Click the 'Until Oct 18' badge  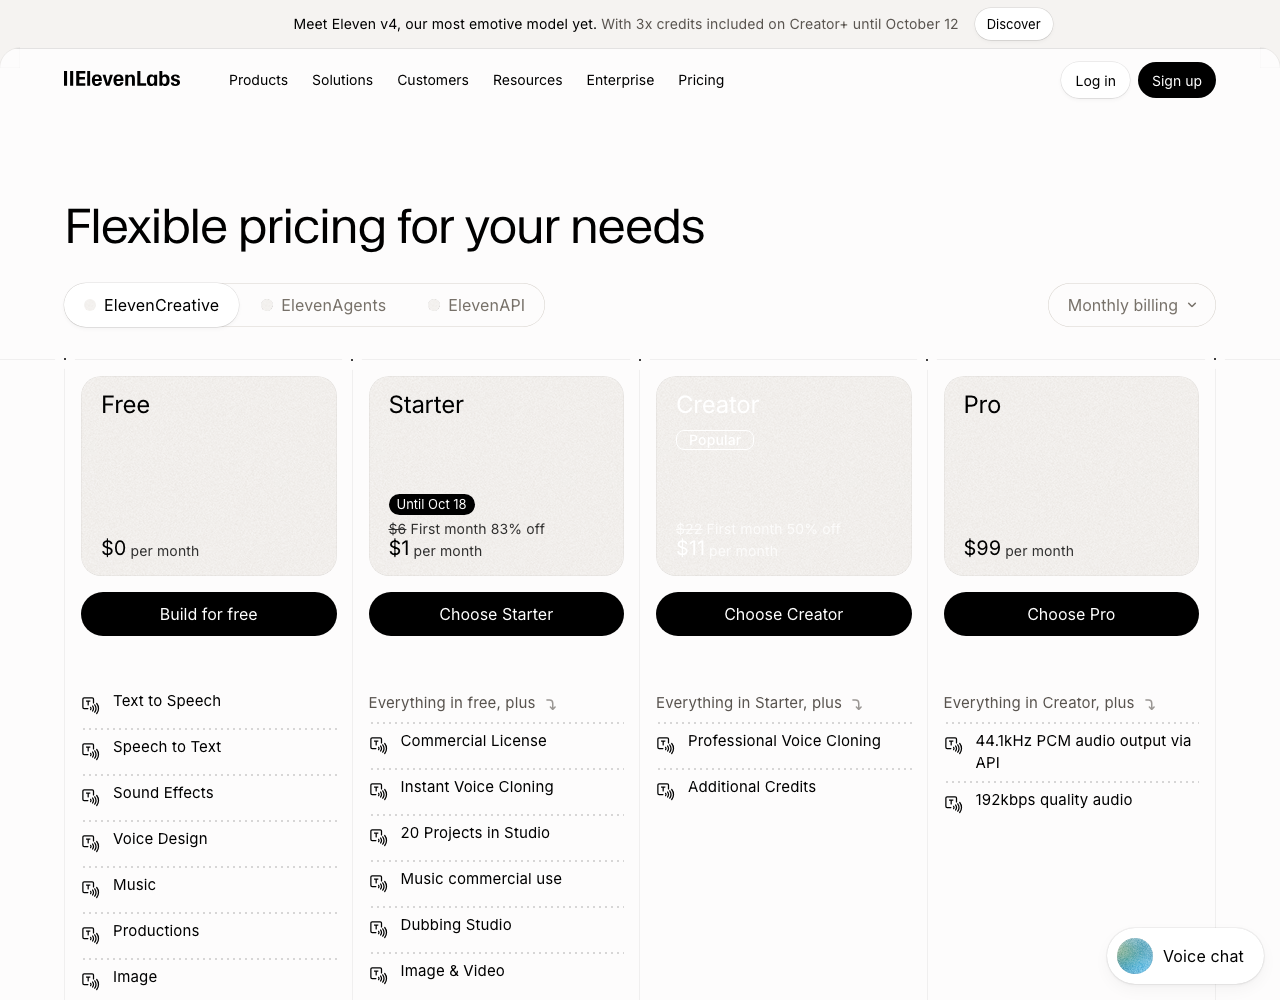coord(431,504)
